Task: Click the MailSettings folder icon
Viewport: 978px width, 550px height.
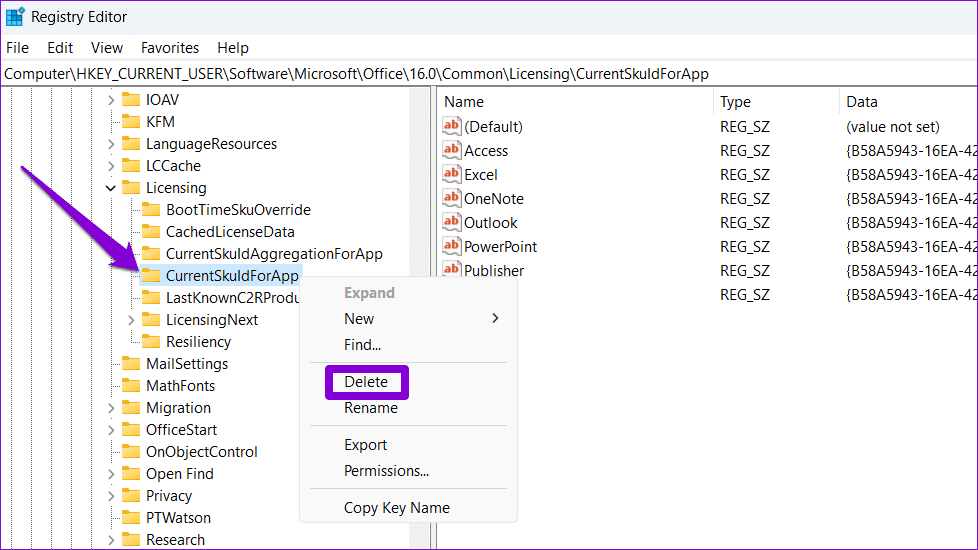Action: coord(131,364)
